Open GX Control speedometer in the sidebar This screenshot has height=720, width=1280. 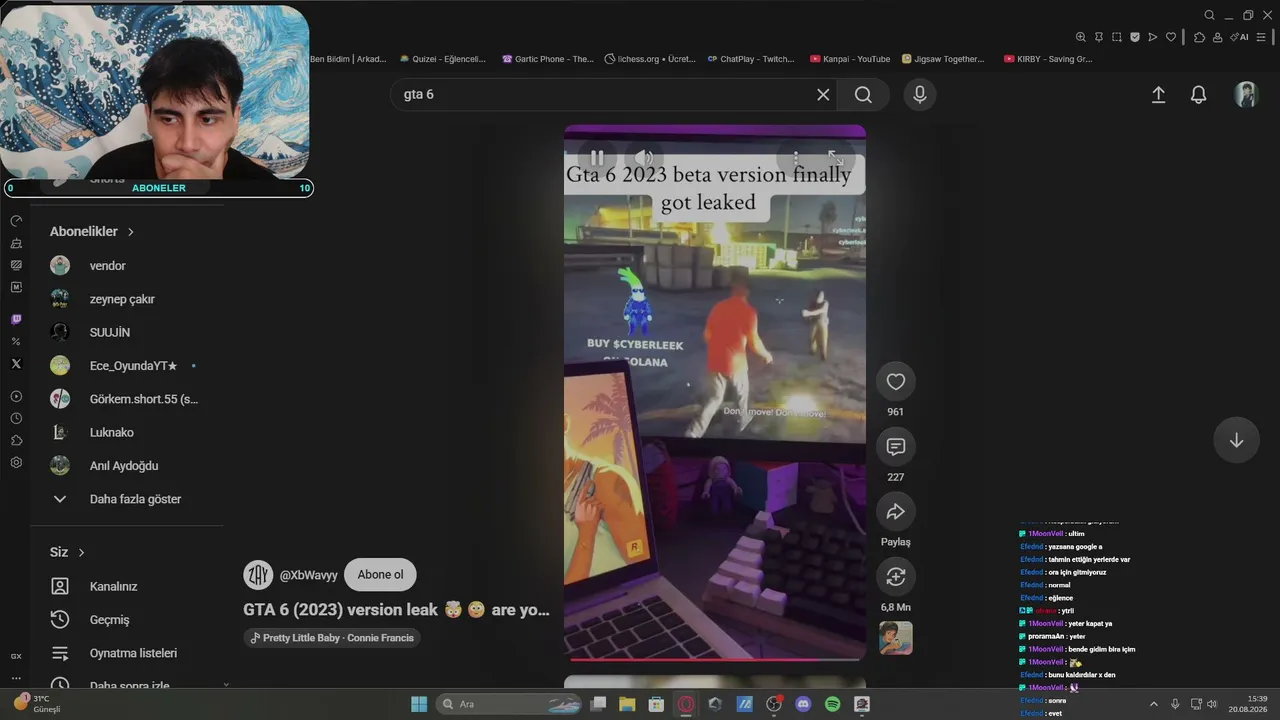point(16,220)
